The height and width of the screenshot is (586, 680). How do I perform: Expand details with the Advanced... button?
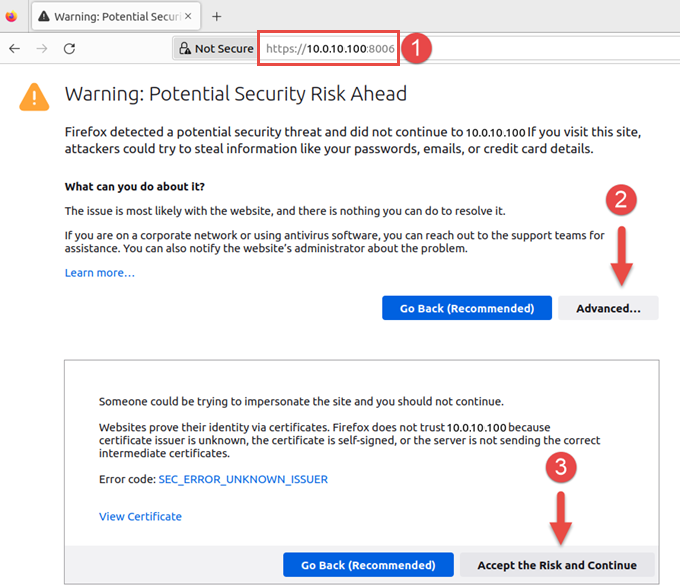click(x=608, y=308)
